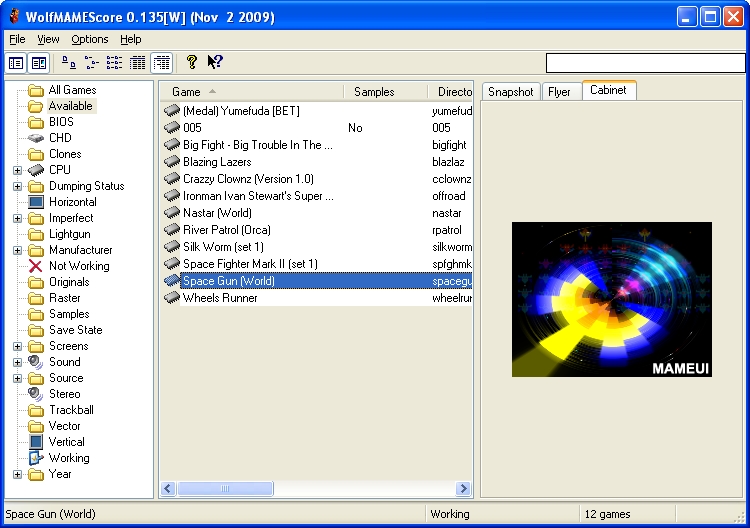750x528 pixels.
Task: Open About via yellow question mark icon
Action: (x=192, y=63)
